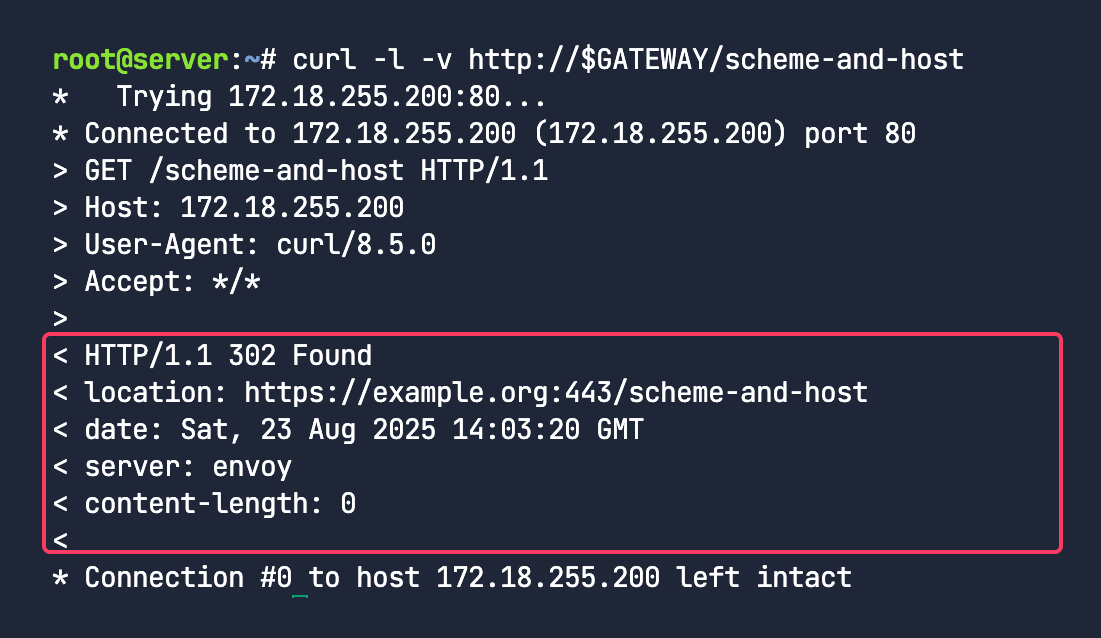This screenshot has height=638, width=1101.
Task: Click the Trying 172.18.255.200:80 line
Action: tap(331, 97)
